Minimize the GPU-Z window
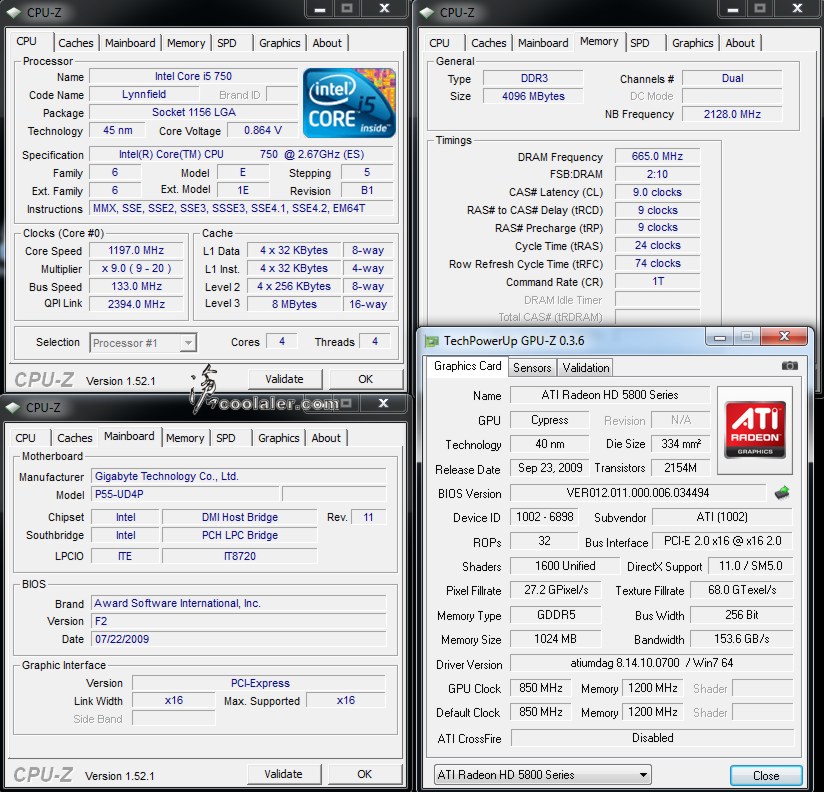This screenshot has width=824, height=792. click(x=720, y=337)
